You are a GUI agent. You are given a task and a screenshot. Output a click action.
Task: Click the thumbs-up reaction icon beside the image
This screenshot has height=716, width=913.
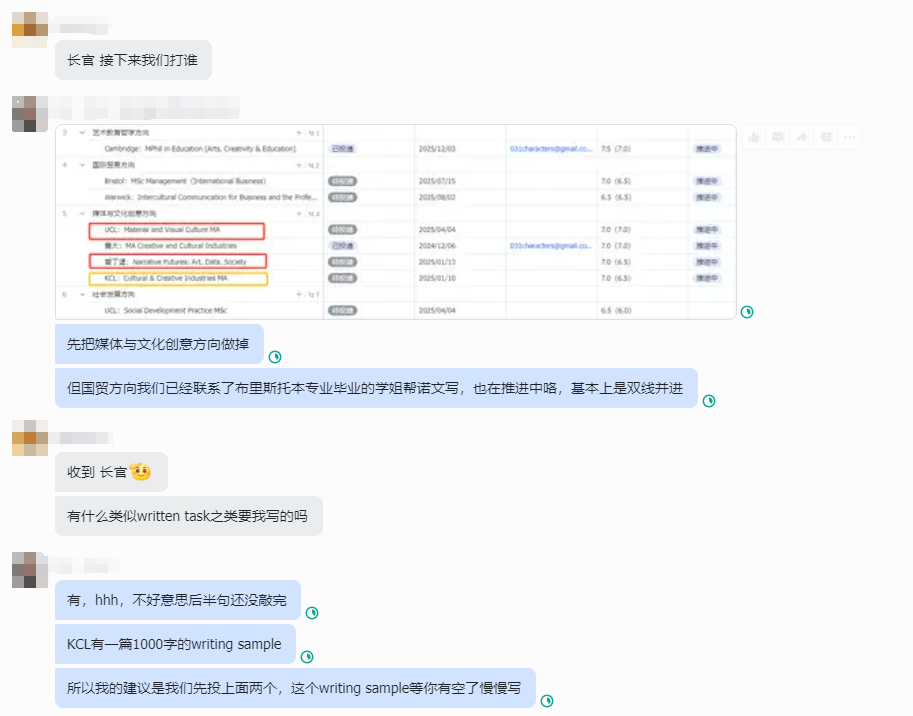[754, 137]
